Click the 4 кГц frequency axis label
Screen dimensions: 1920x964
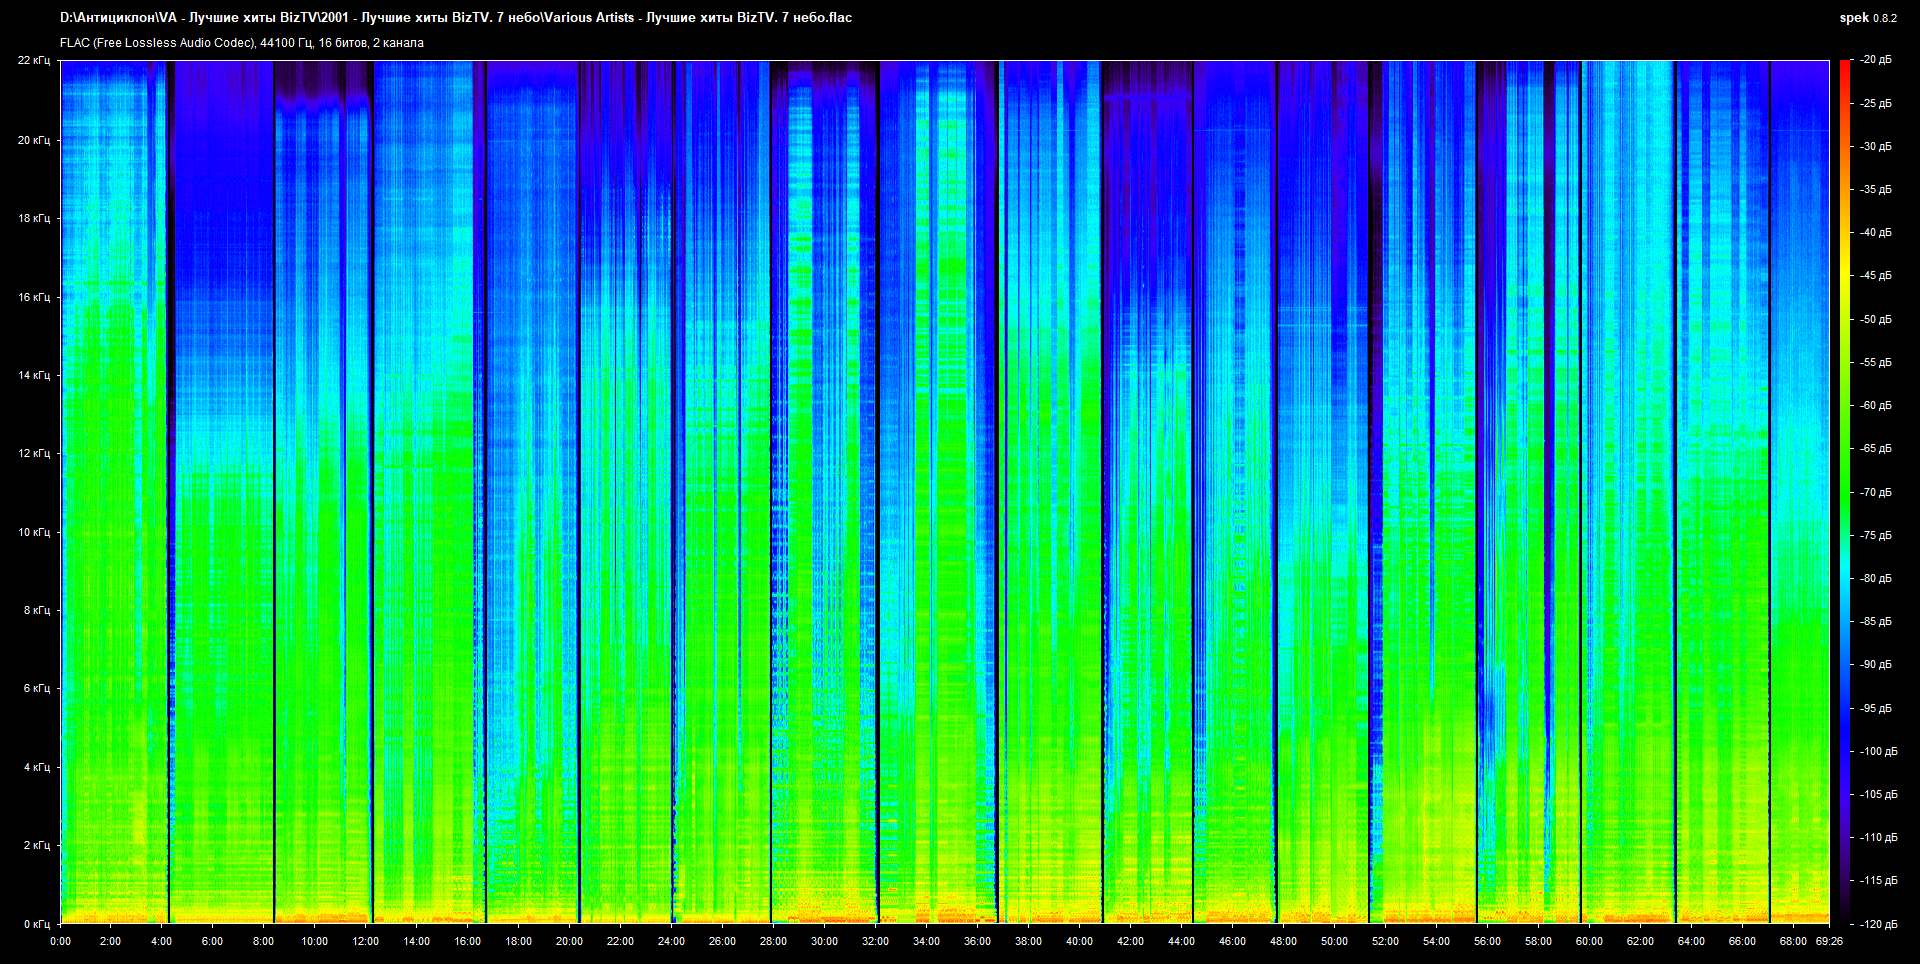coord(36,767)
